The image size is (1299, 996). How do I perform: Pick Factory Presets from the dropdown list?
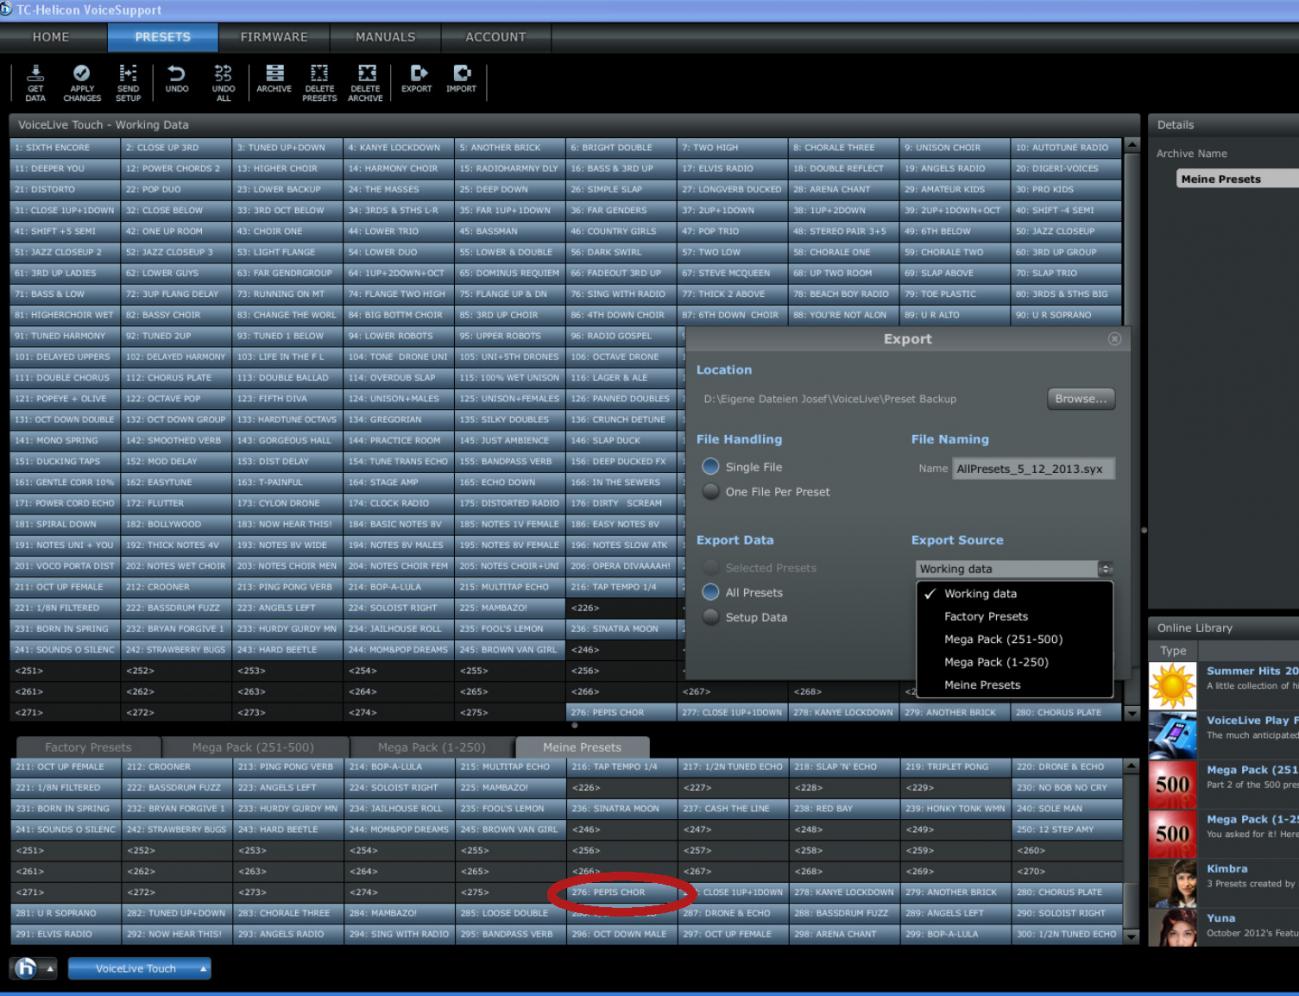[985, 617]
